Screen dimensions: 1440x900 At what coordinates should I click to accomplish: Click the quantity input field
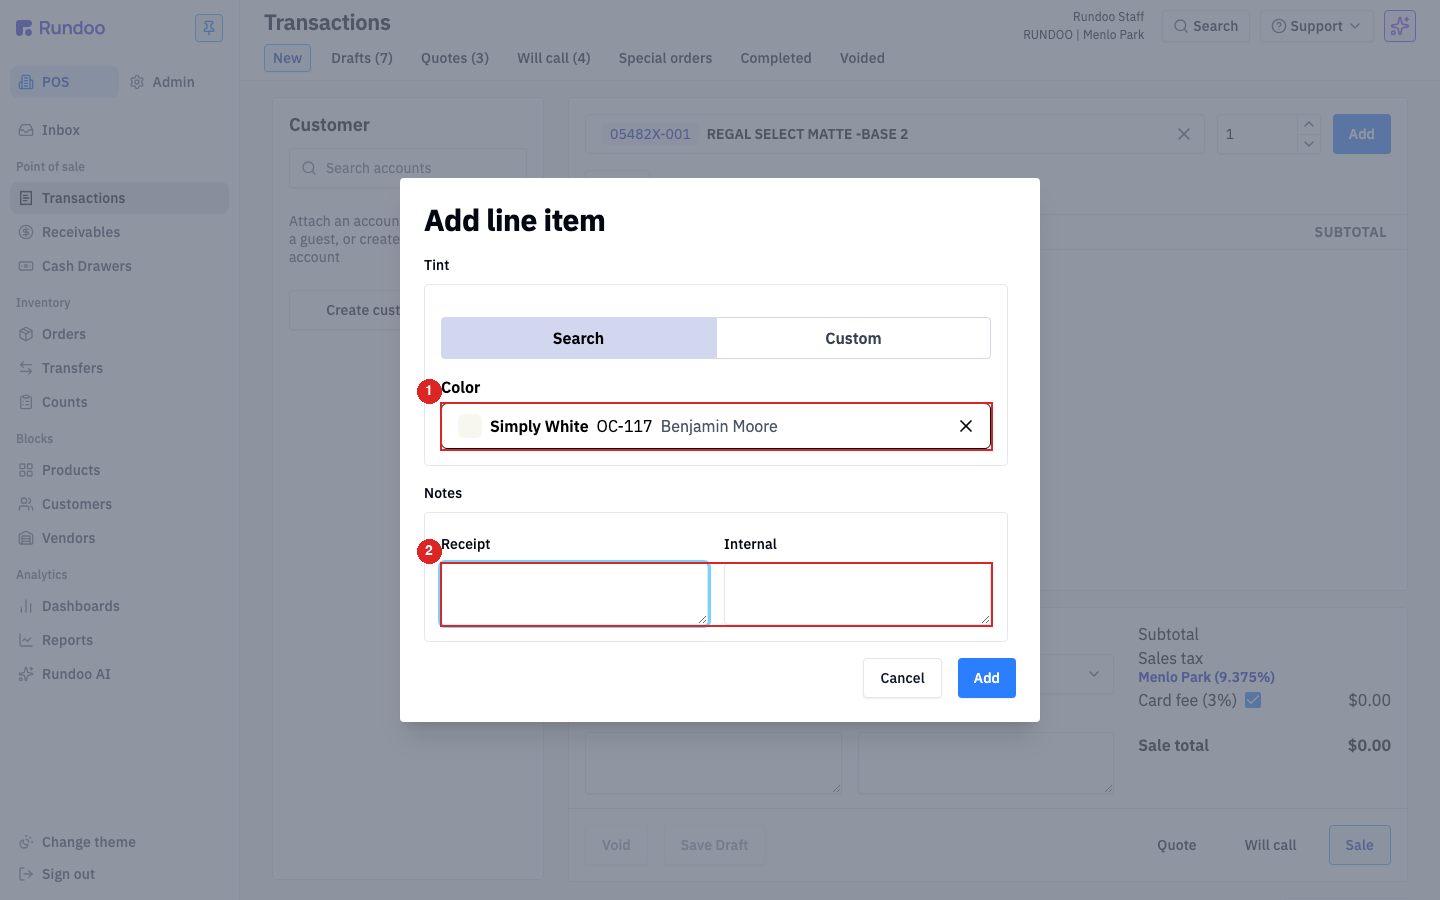pos(1257,134)
